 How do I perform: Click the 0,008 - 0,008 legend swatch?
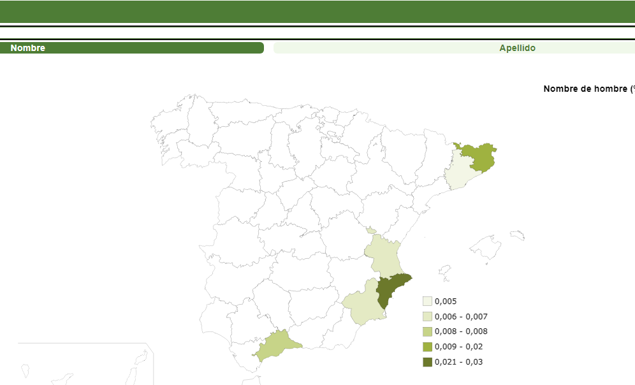tap(427, 331)
